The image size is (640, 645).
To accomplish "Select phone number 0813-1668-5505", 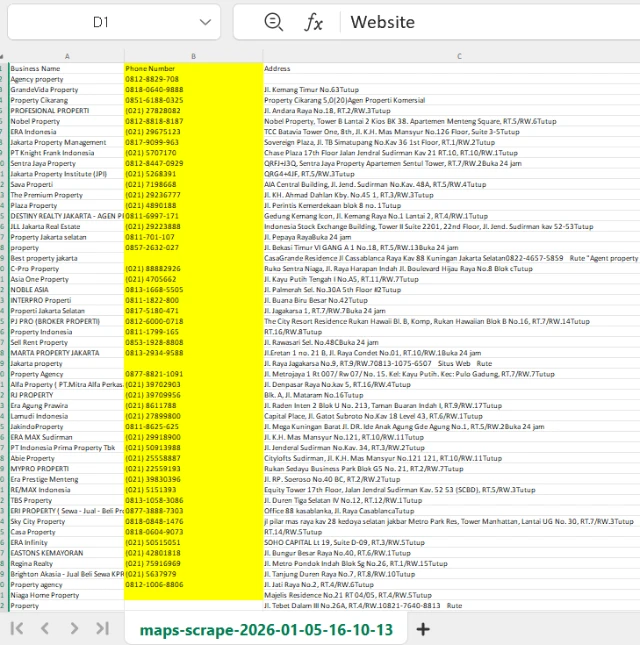I will [x=193, y=290].
